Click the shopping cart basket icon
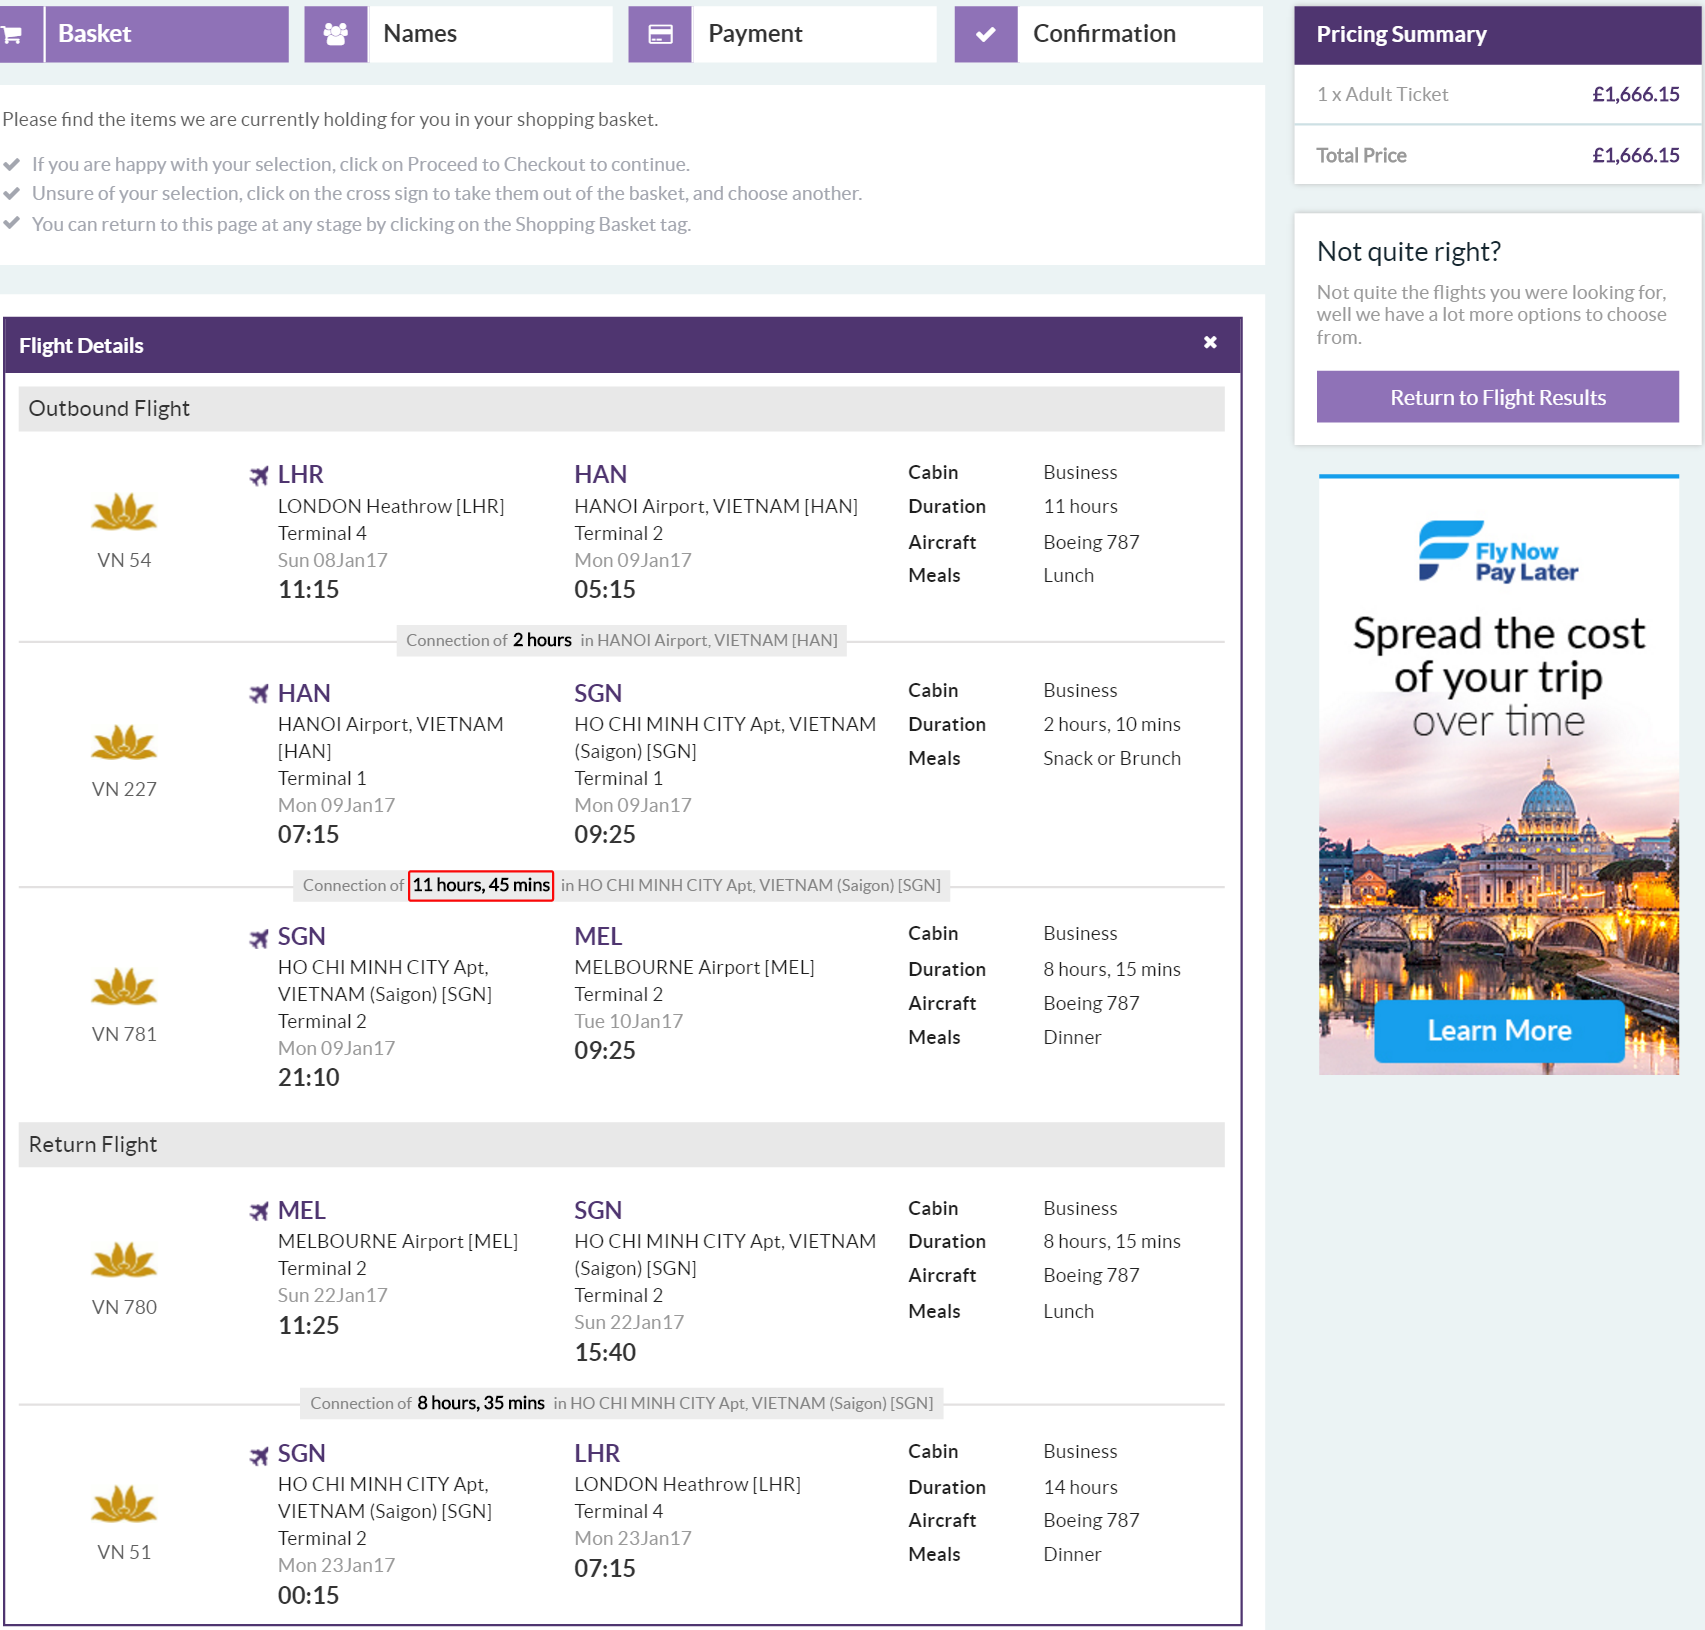This screenshot has height=1630, width=1705. click(13, 34)
